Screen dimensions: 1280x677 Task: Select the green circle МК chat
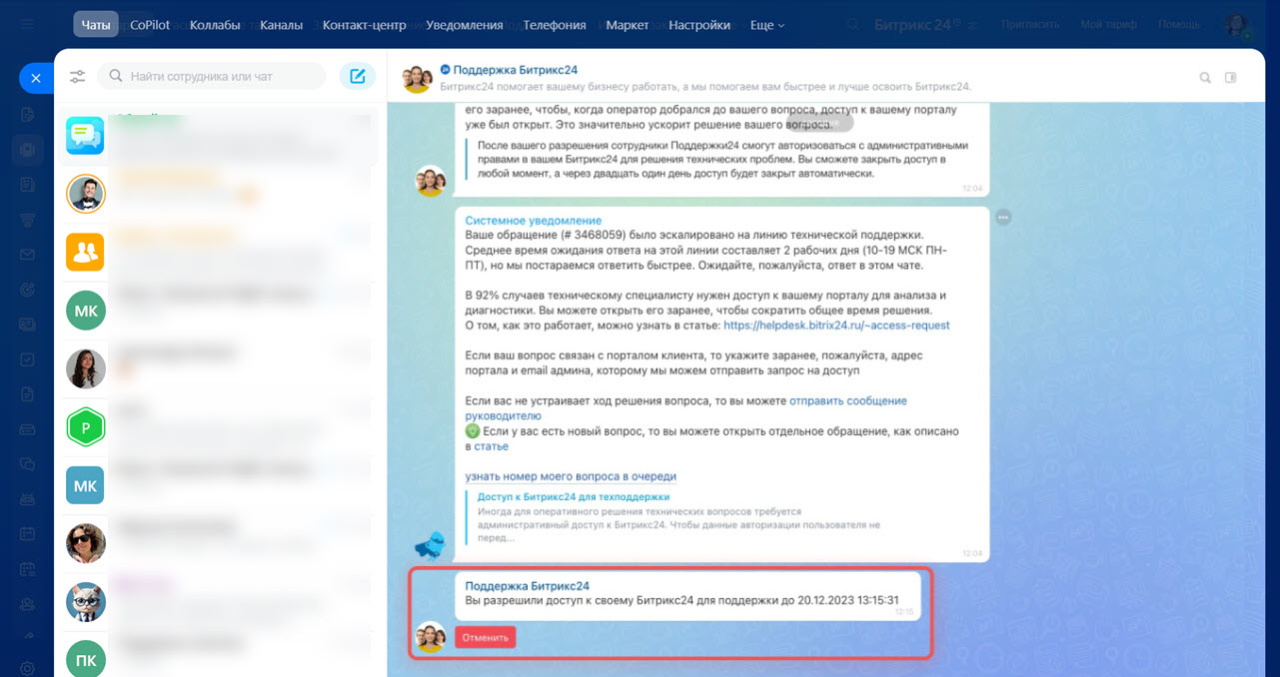pyautogui.click(x=85, y=310)
